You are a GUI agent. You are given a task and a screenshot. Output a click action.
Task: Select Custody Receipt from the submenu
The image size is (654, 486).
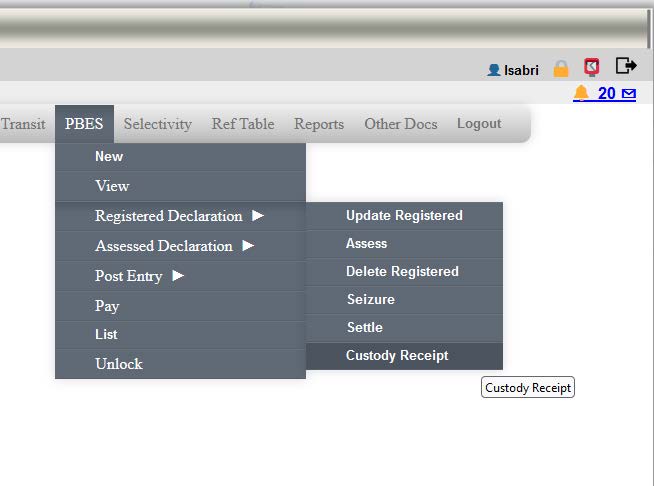[397, 355]
